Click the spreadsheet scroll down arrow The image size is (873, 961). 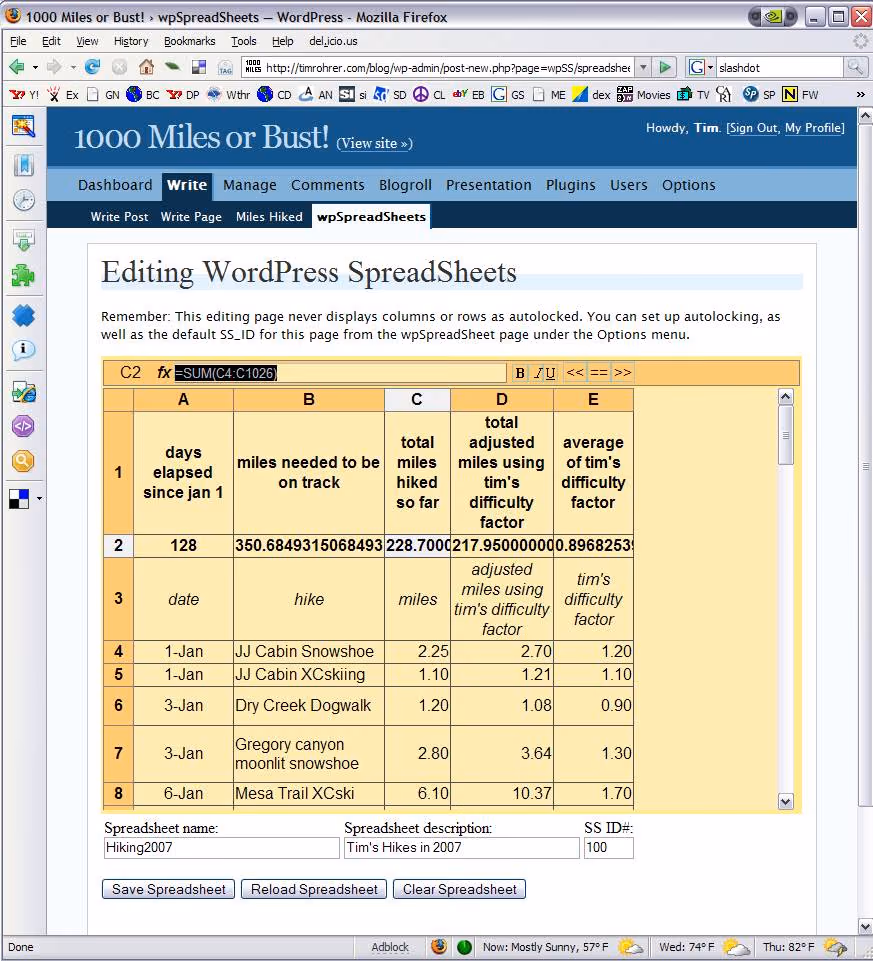click(x=785, y=801)
